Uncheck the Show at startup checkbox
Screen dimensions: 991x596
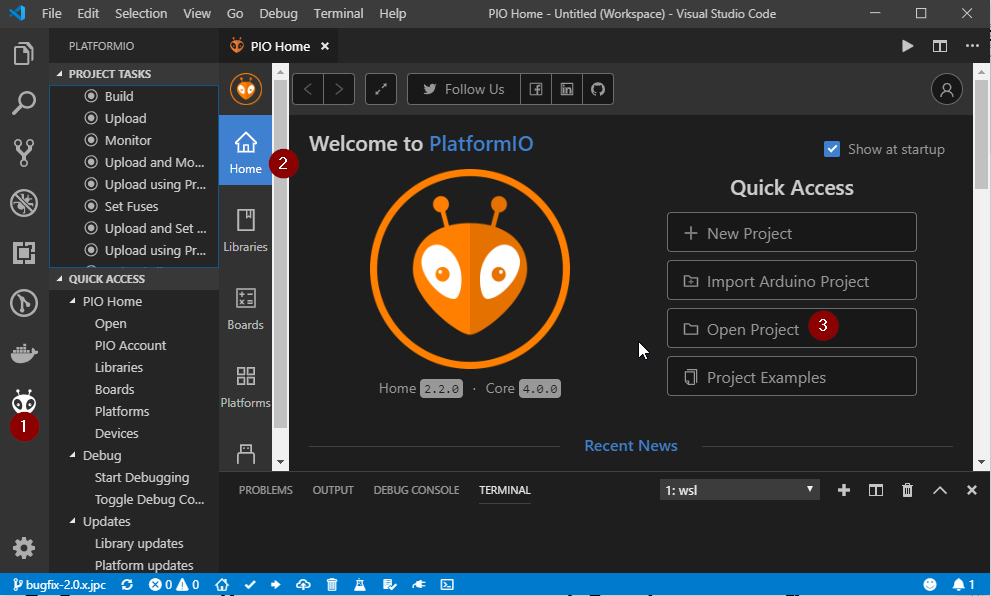point(832,149)
